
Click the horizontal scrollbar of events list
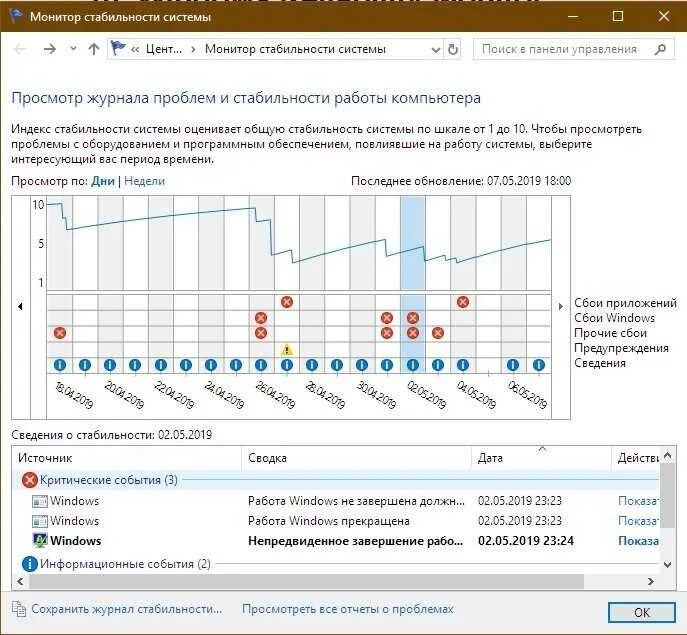point(306,582)
